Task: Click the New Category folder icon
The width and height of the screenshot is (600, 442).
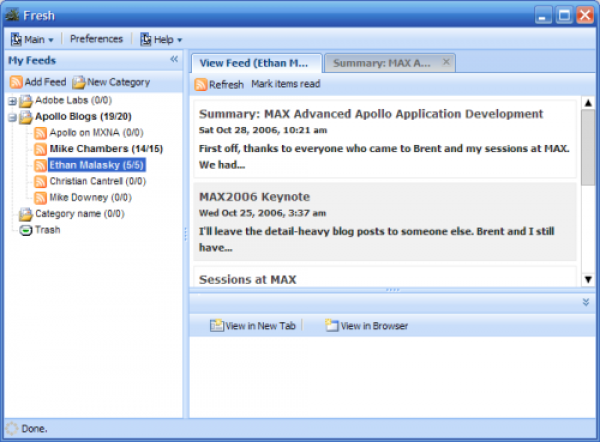Action: pyautogui.click(x=78, y=82)
